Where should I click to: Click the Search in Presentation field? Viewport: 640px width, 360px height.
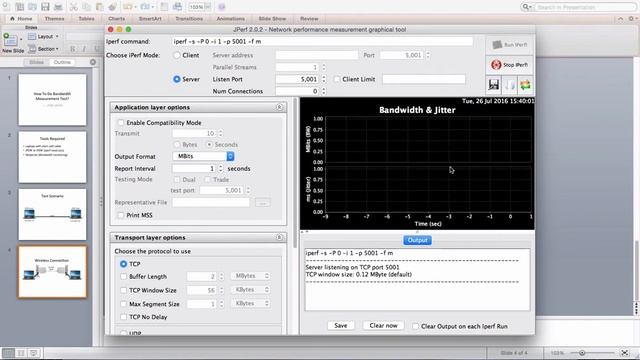pos(584,7)
